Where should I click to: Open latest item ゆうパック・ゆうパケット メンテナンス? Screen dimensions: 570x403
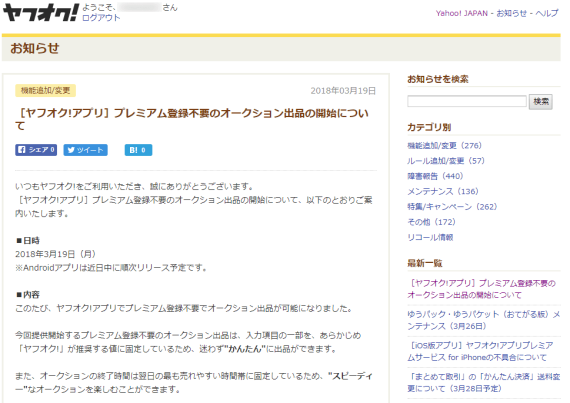(483, 320)
